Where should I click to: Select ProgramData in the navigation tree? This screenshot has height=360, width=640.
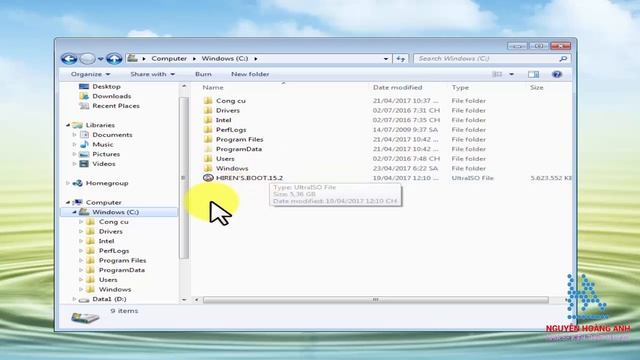pos(122,270)
